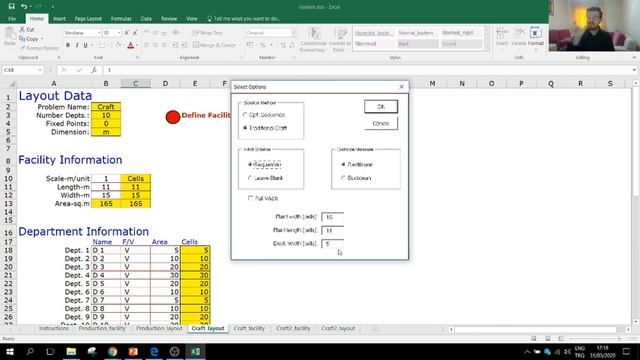The height and width of the screenshot is (360, 640).
Task: Select the Euclidean distance measure
Action: (x=343, y=178)
